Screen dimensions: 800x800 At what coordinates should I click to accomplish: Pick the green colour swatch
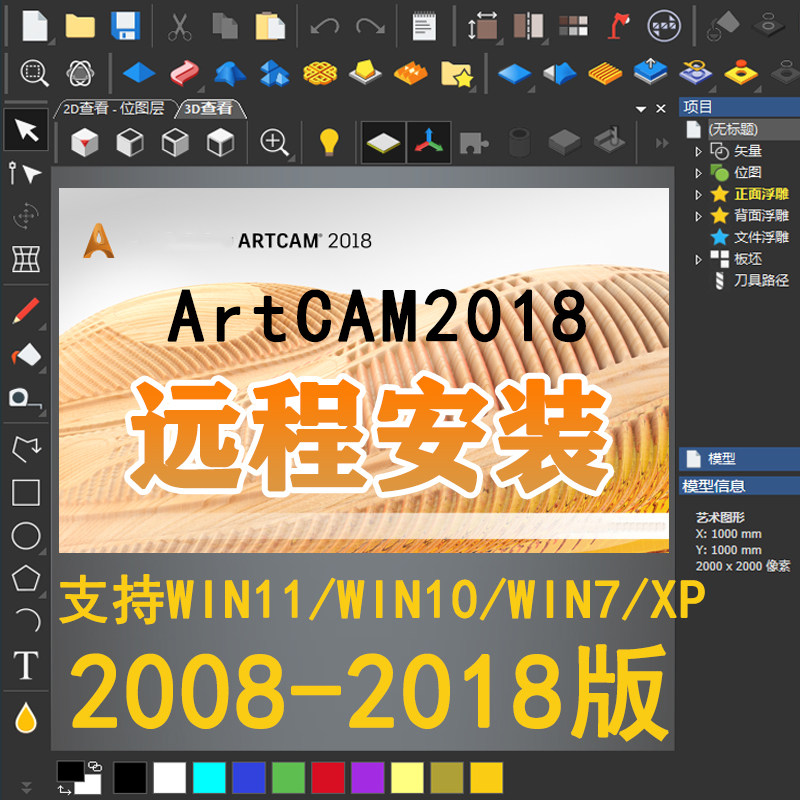pyautogui.click(x=288, y=778)
